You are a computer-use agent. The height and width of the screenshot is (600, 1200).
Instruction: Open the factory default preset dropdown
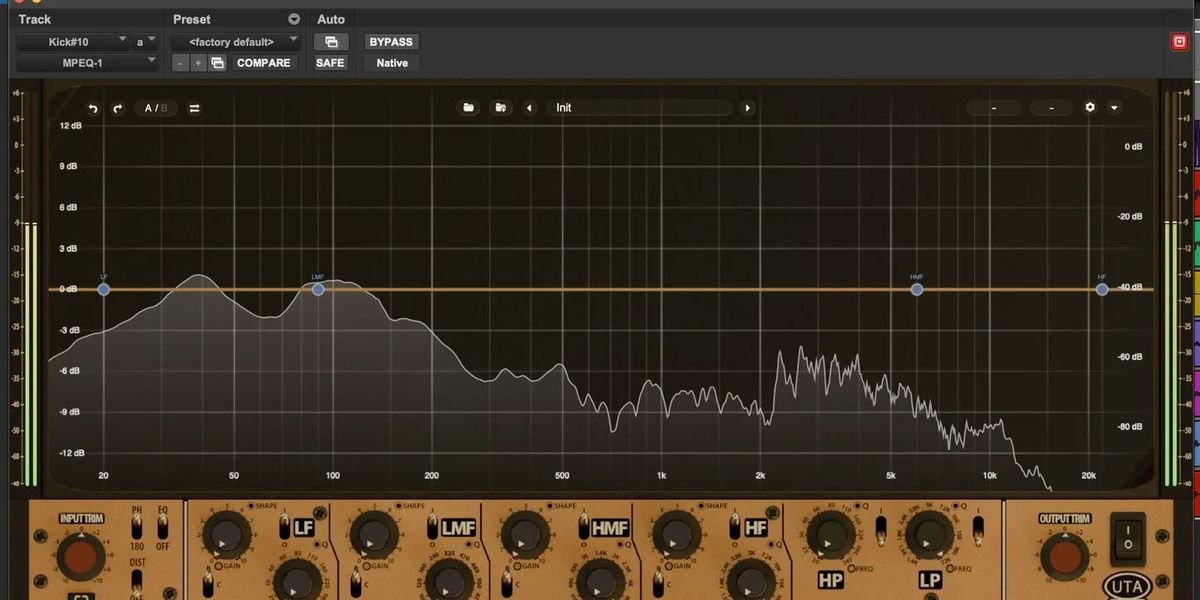coord(236,42)
